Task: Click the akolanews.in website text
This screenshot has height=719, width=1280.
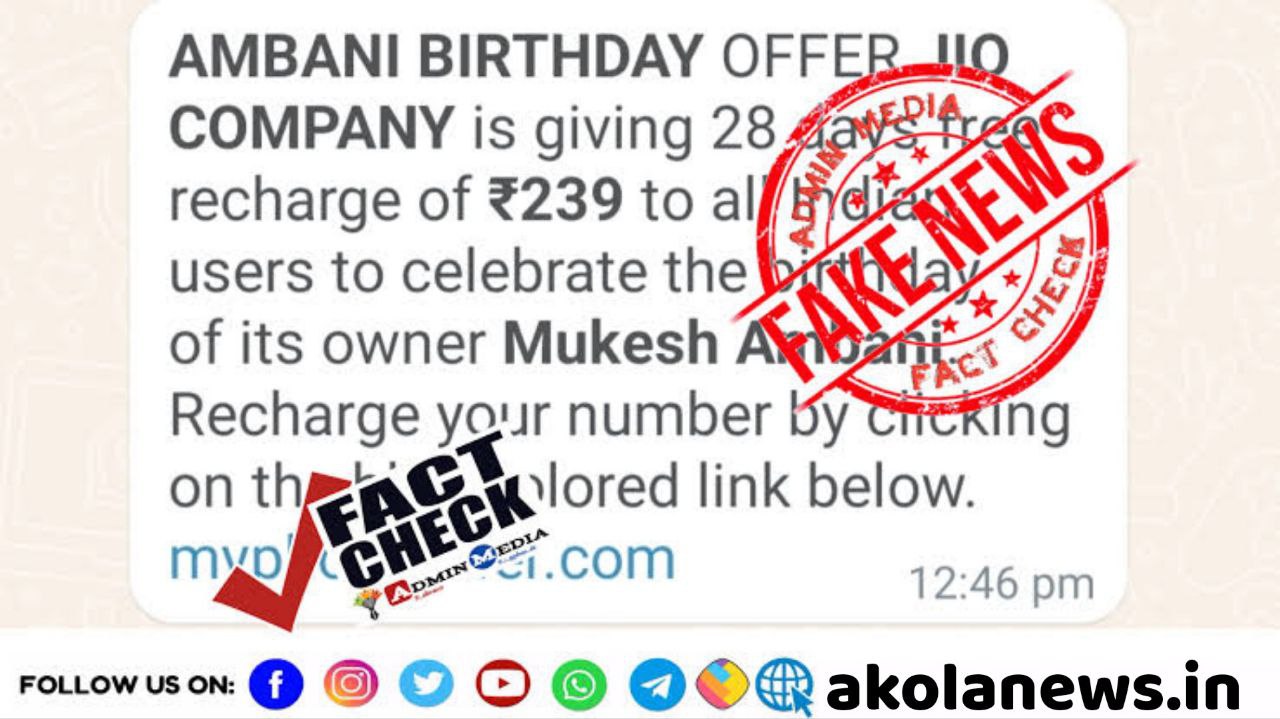Action: tap(1033, 687)
